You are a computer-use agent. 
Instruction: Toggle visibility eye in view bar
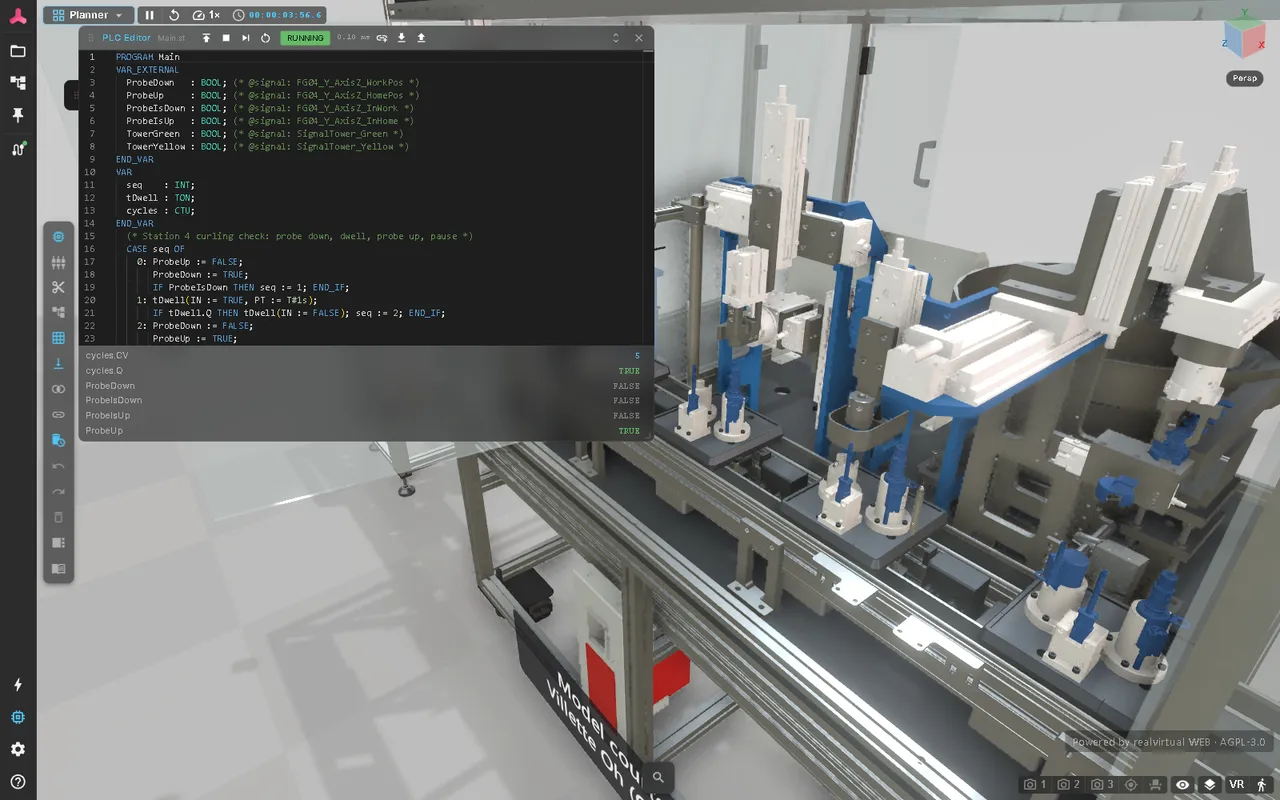tap(1183, 785)
